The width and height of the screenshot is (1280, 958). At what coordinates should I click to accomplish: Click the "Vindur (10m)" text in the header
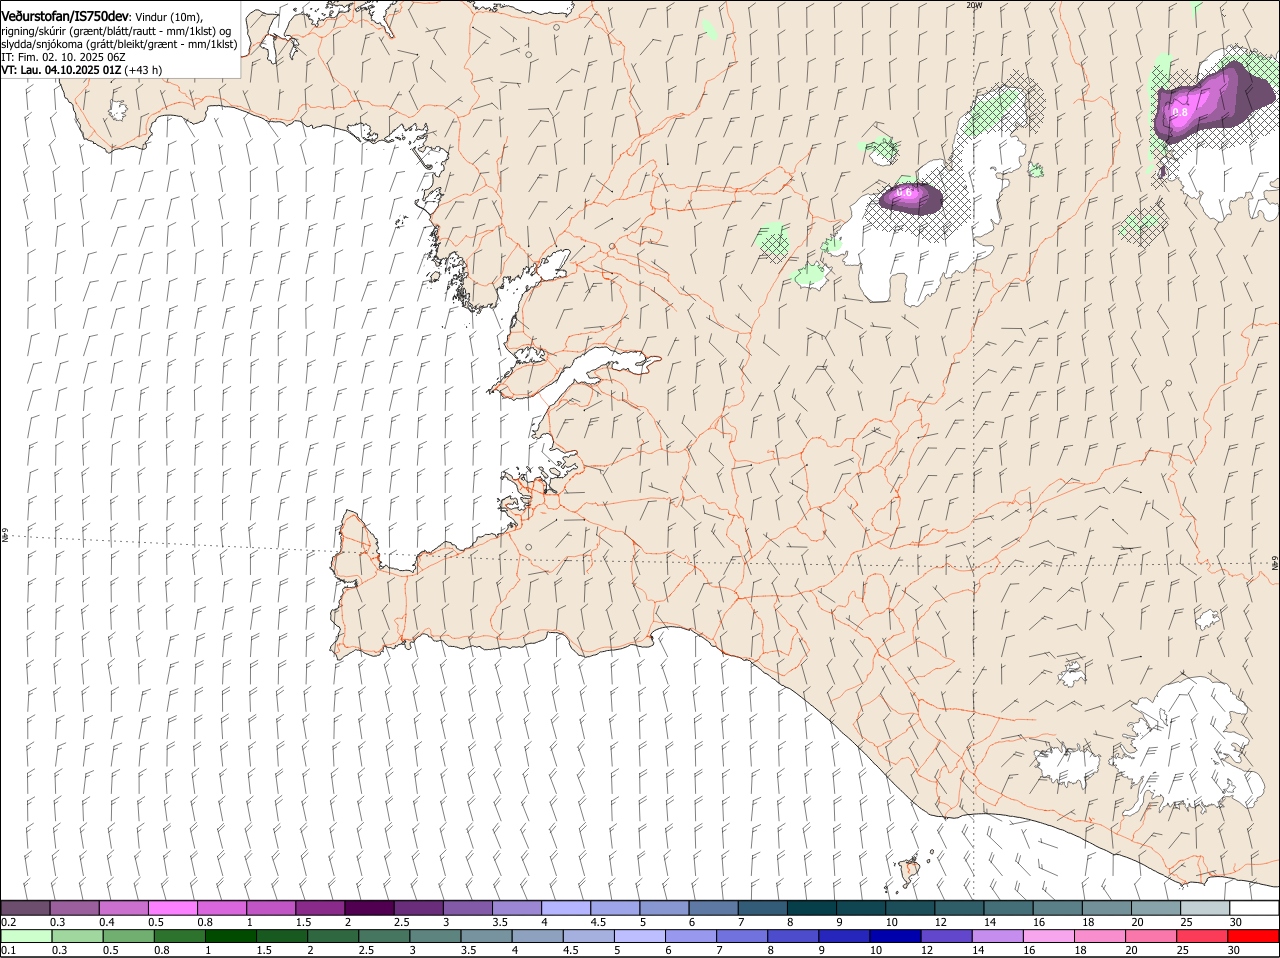pyautogui.click(x=167, y=17)
